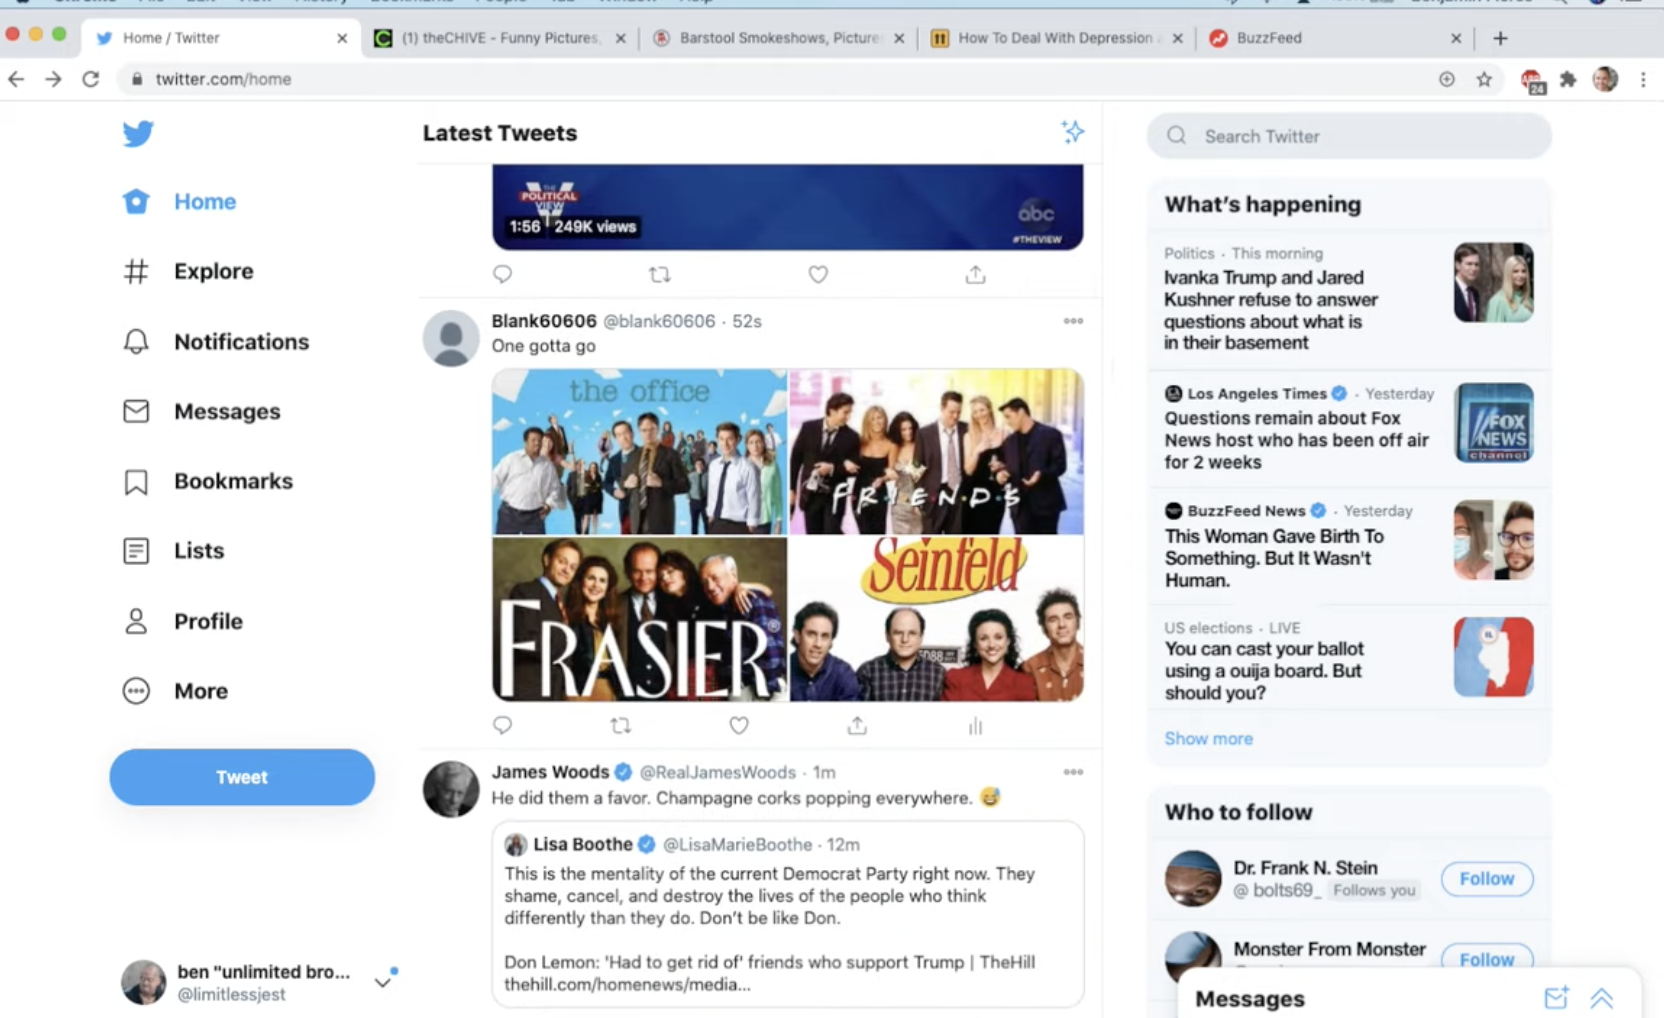
Task: Expand the account switcher chevron
Action: [383, 982]
